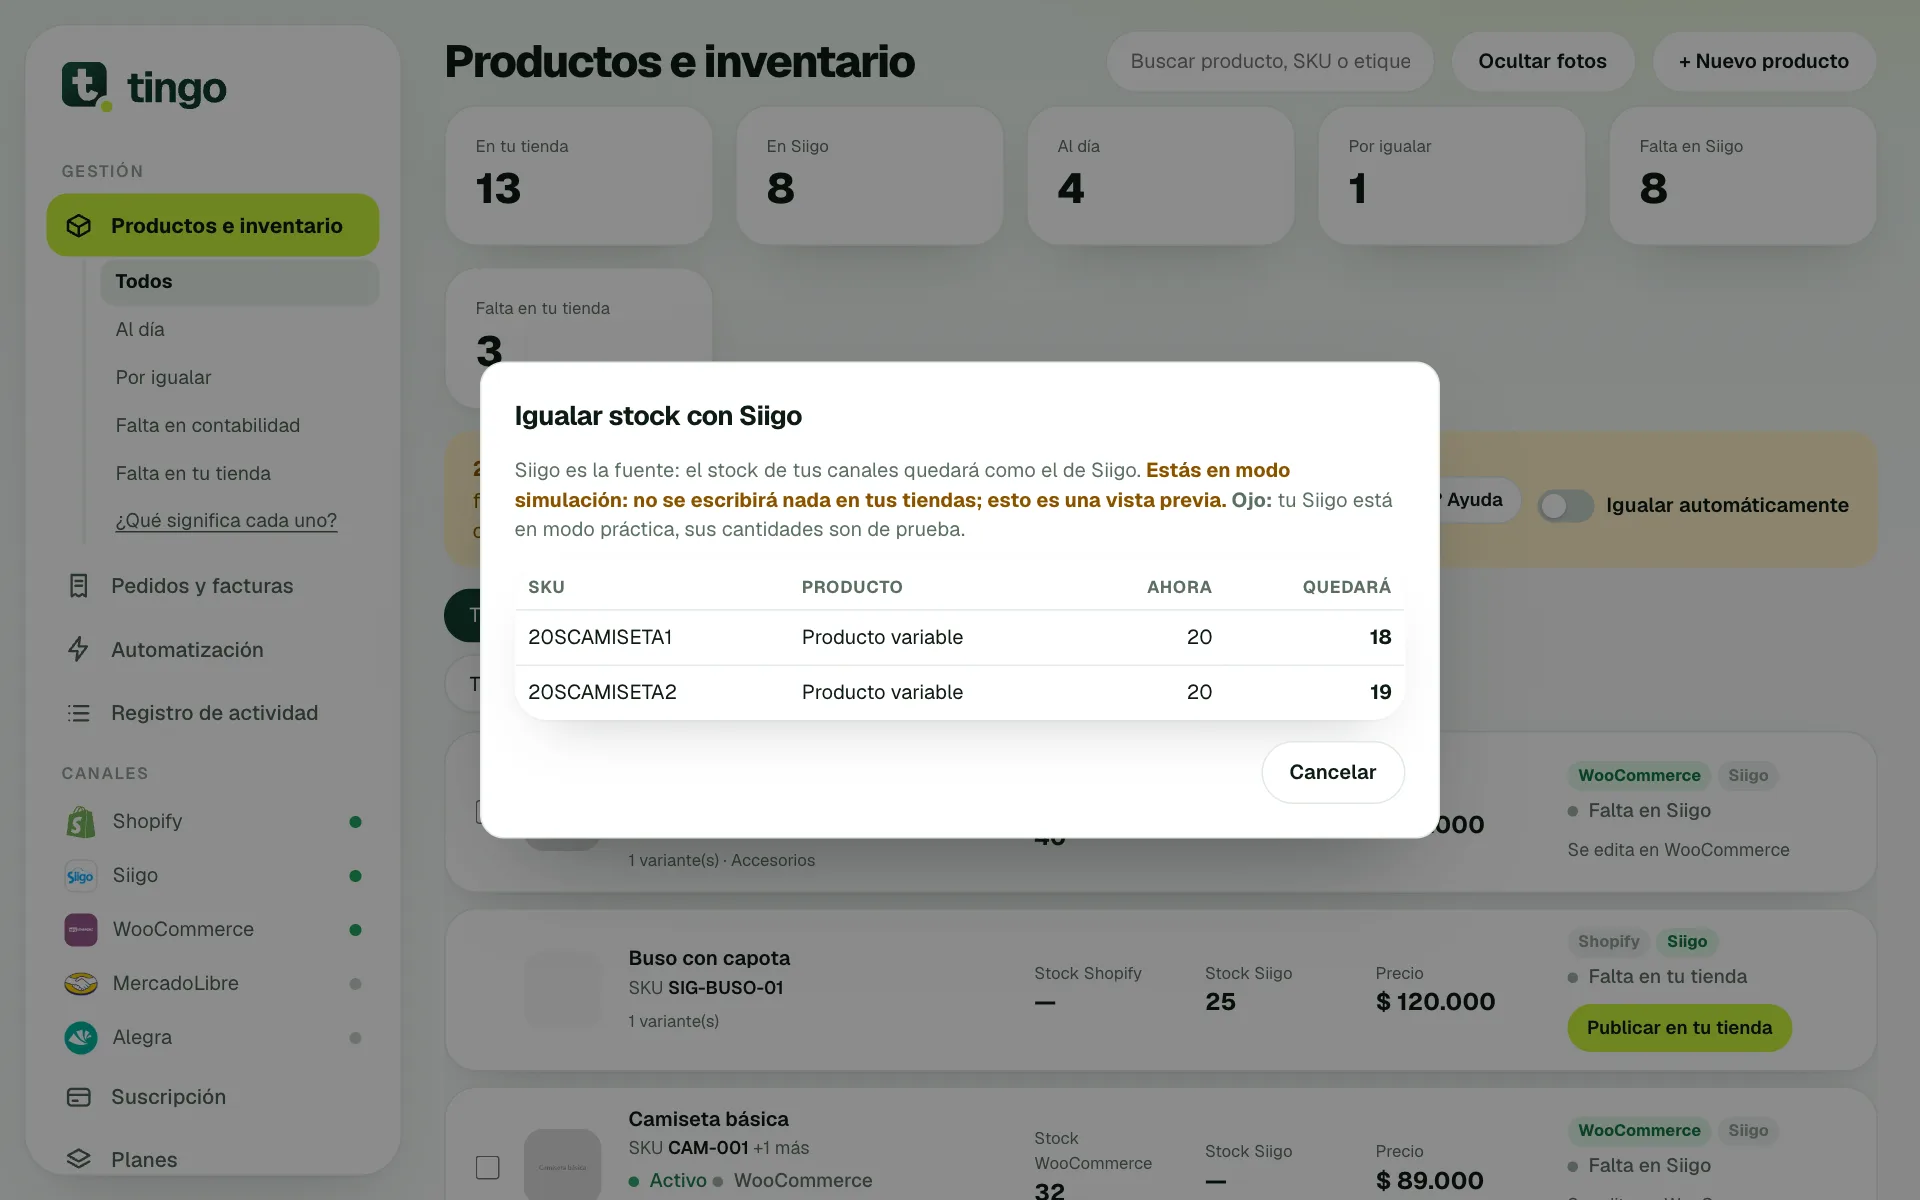Image resolution: width=1920 pixels, height=1200 pixels.
Task: Click the Buso con capota product name
Action: (x=709, y=958)
